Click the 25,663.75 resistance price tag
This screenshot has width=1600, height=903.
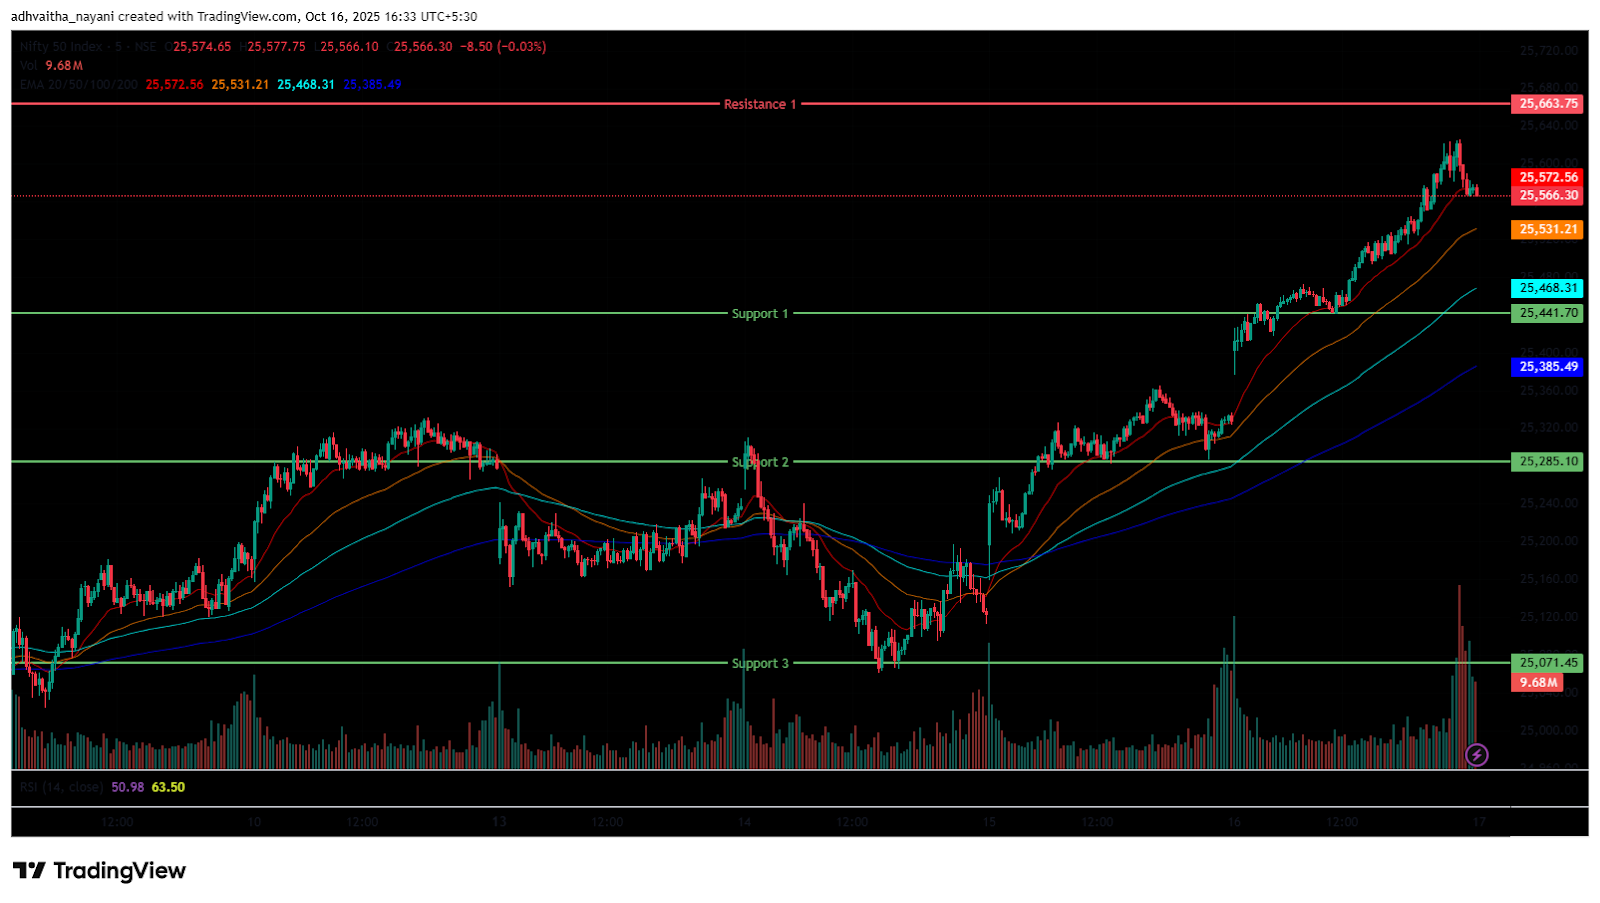[1548, 104]
